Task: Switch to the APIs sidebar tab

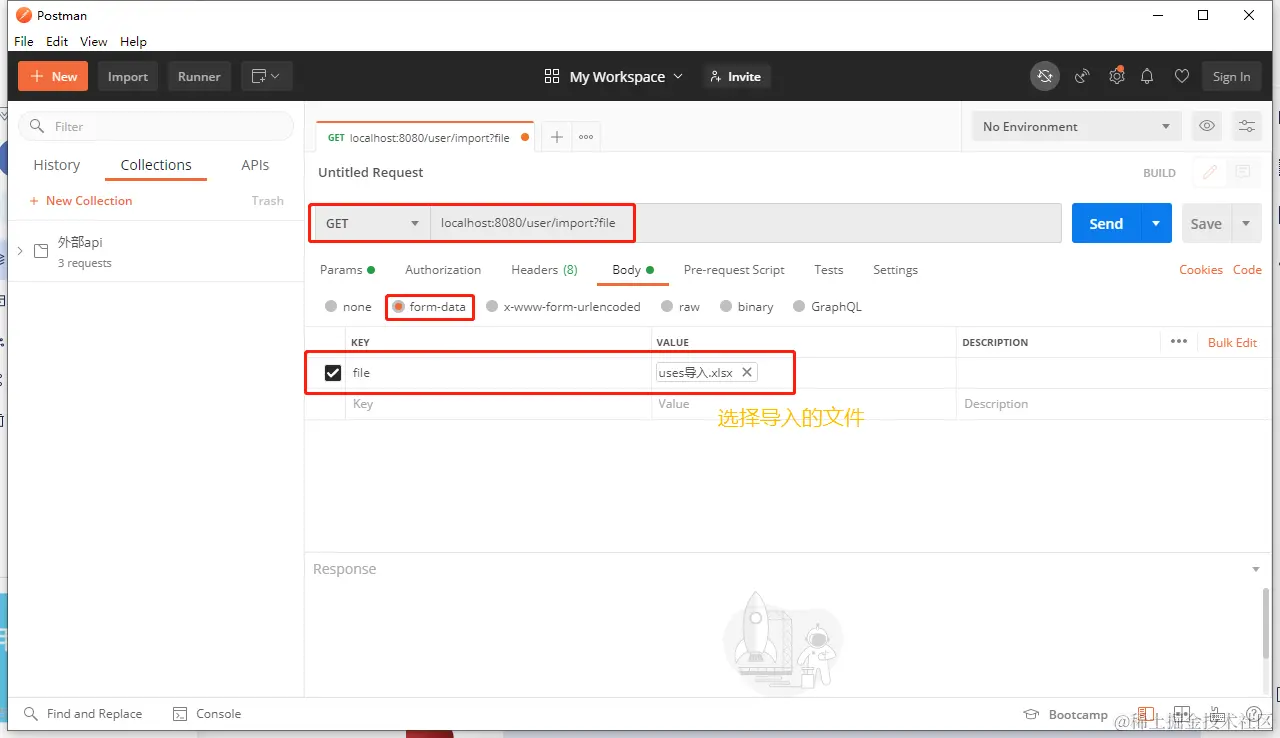Action: pos(255,165)
